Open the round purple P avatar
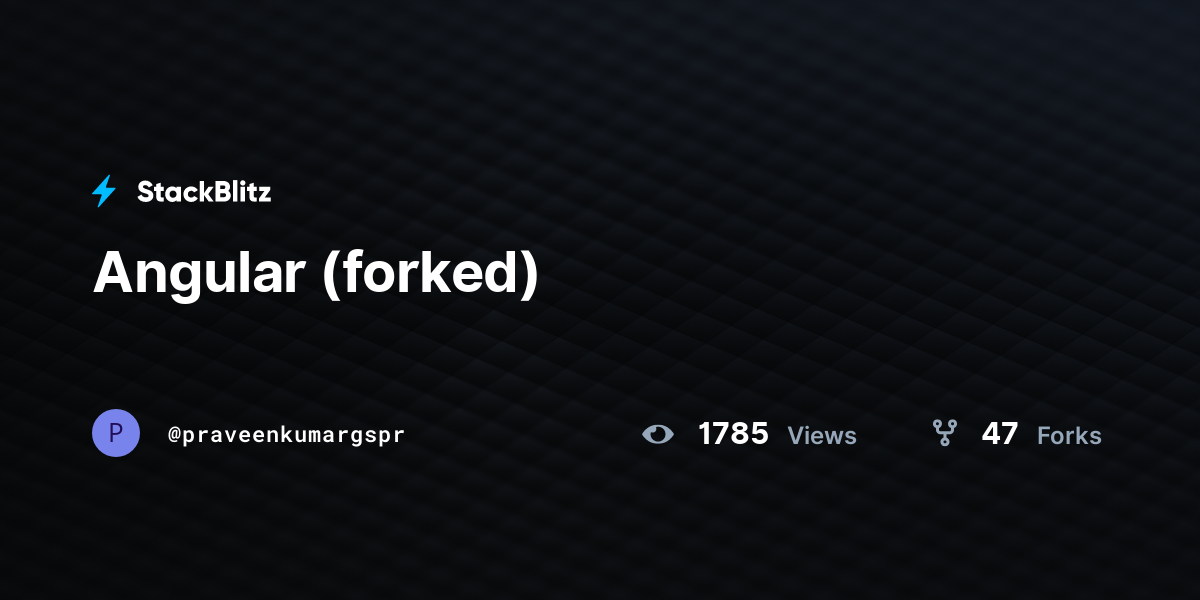This screenshot has width=1200, height=600. tap(116, 433)
